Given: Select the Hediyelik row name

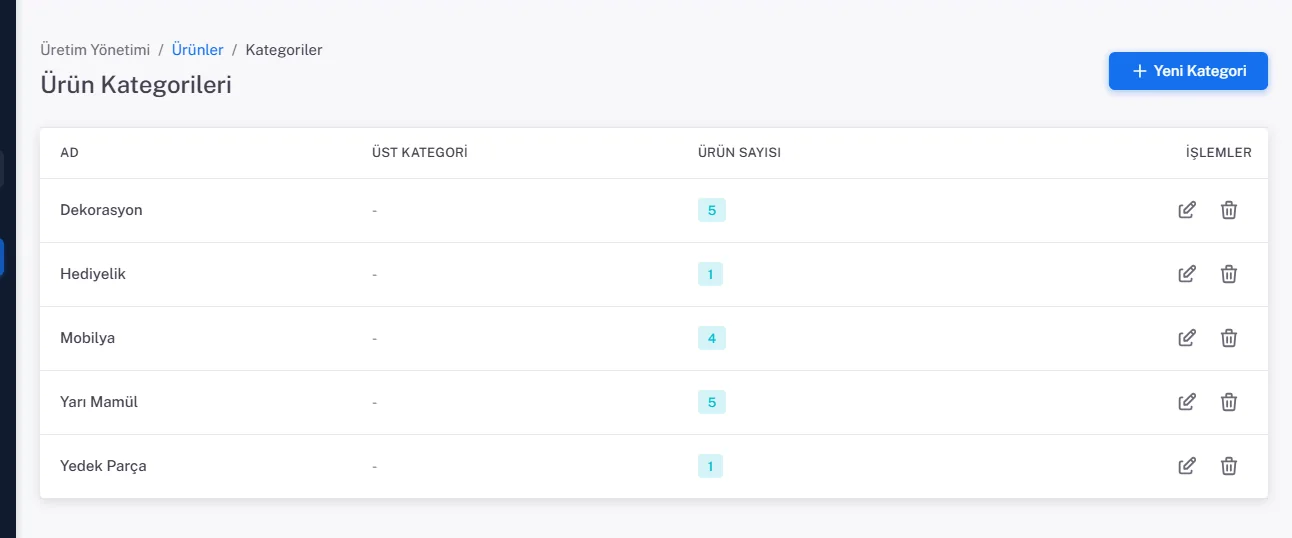Looking at the screenshot, I should click(93, 274).
